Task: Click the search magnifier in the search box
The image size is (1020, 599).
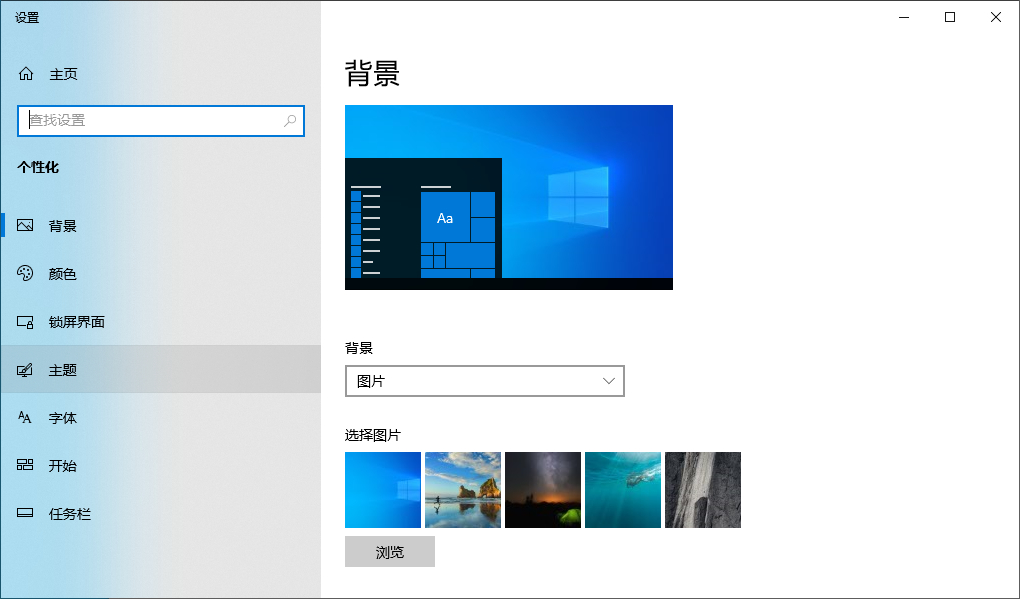Action: pos(290,120)
